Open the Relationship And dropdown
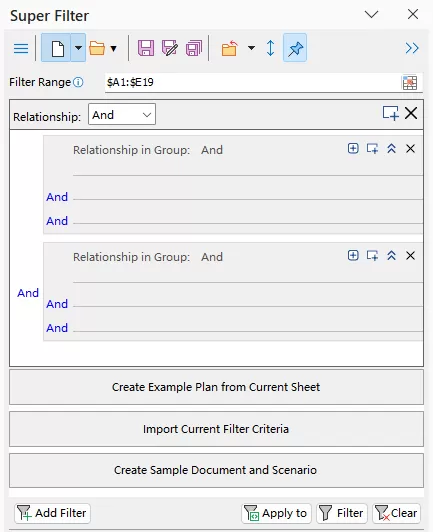Image resolution: width=433 pixels, height=532 pixels. [x=122, y=114]
